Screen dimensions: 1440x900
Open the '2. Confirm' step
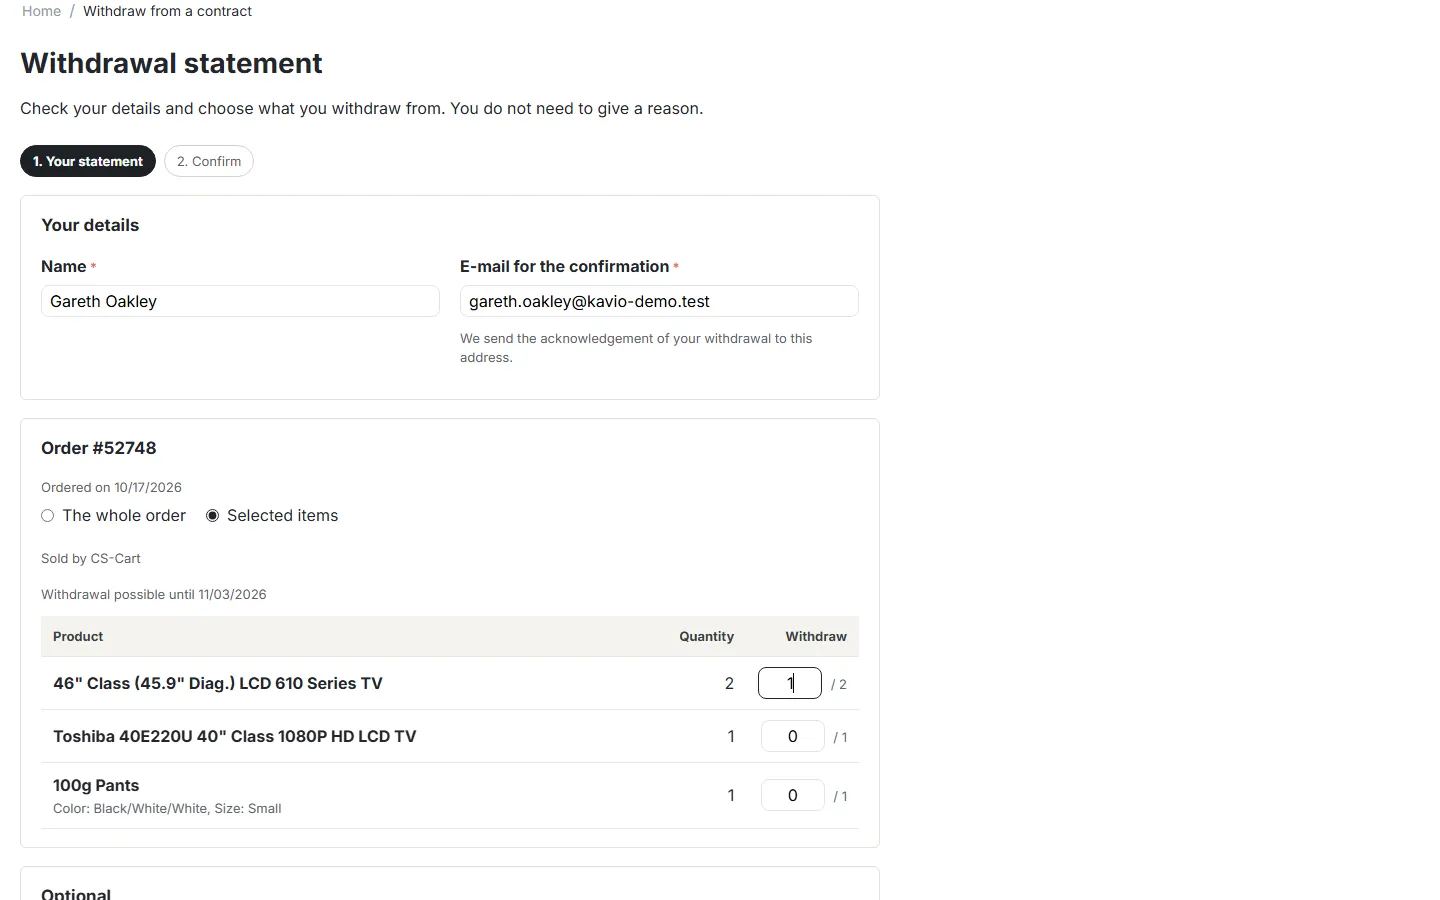209,161
